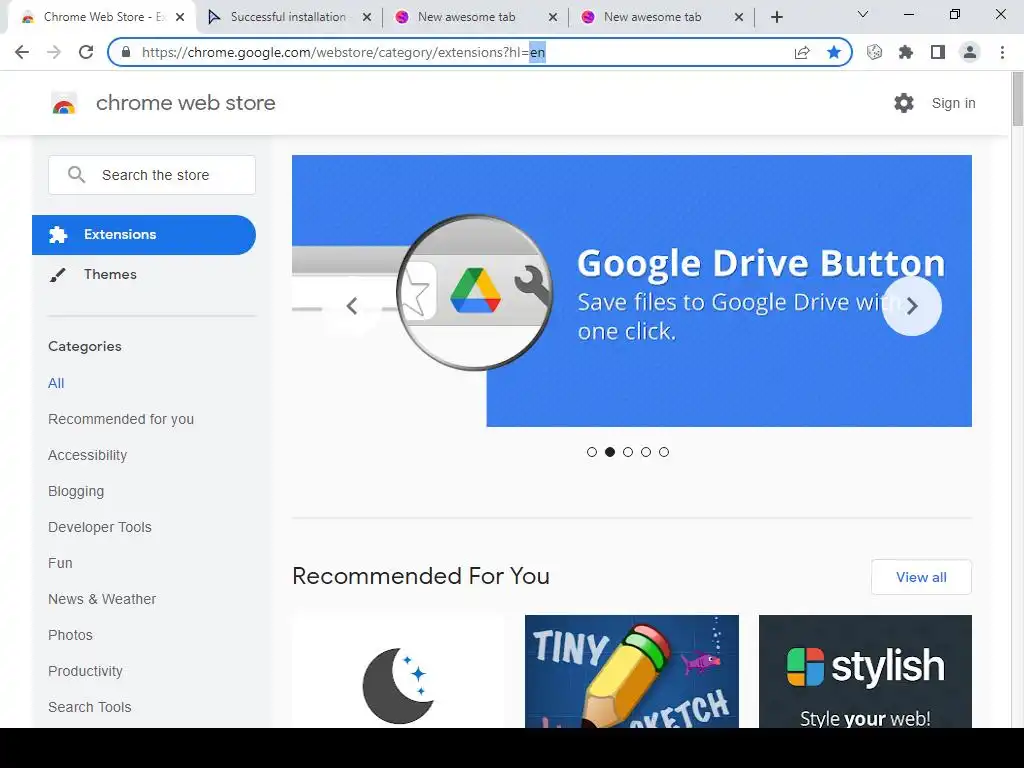Open the Tiny Sketch extension card
This screenshot has width=1024, height=768.
pyautogui.click(x=632, y=671)
